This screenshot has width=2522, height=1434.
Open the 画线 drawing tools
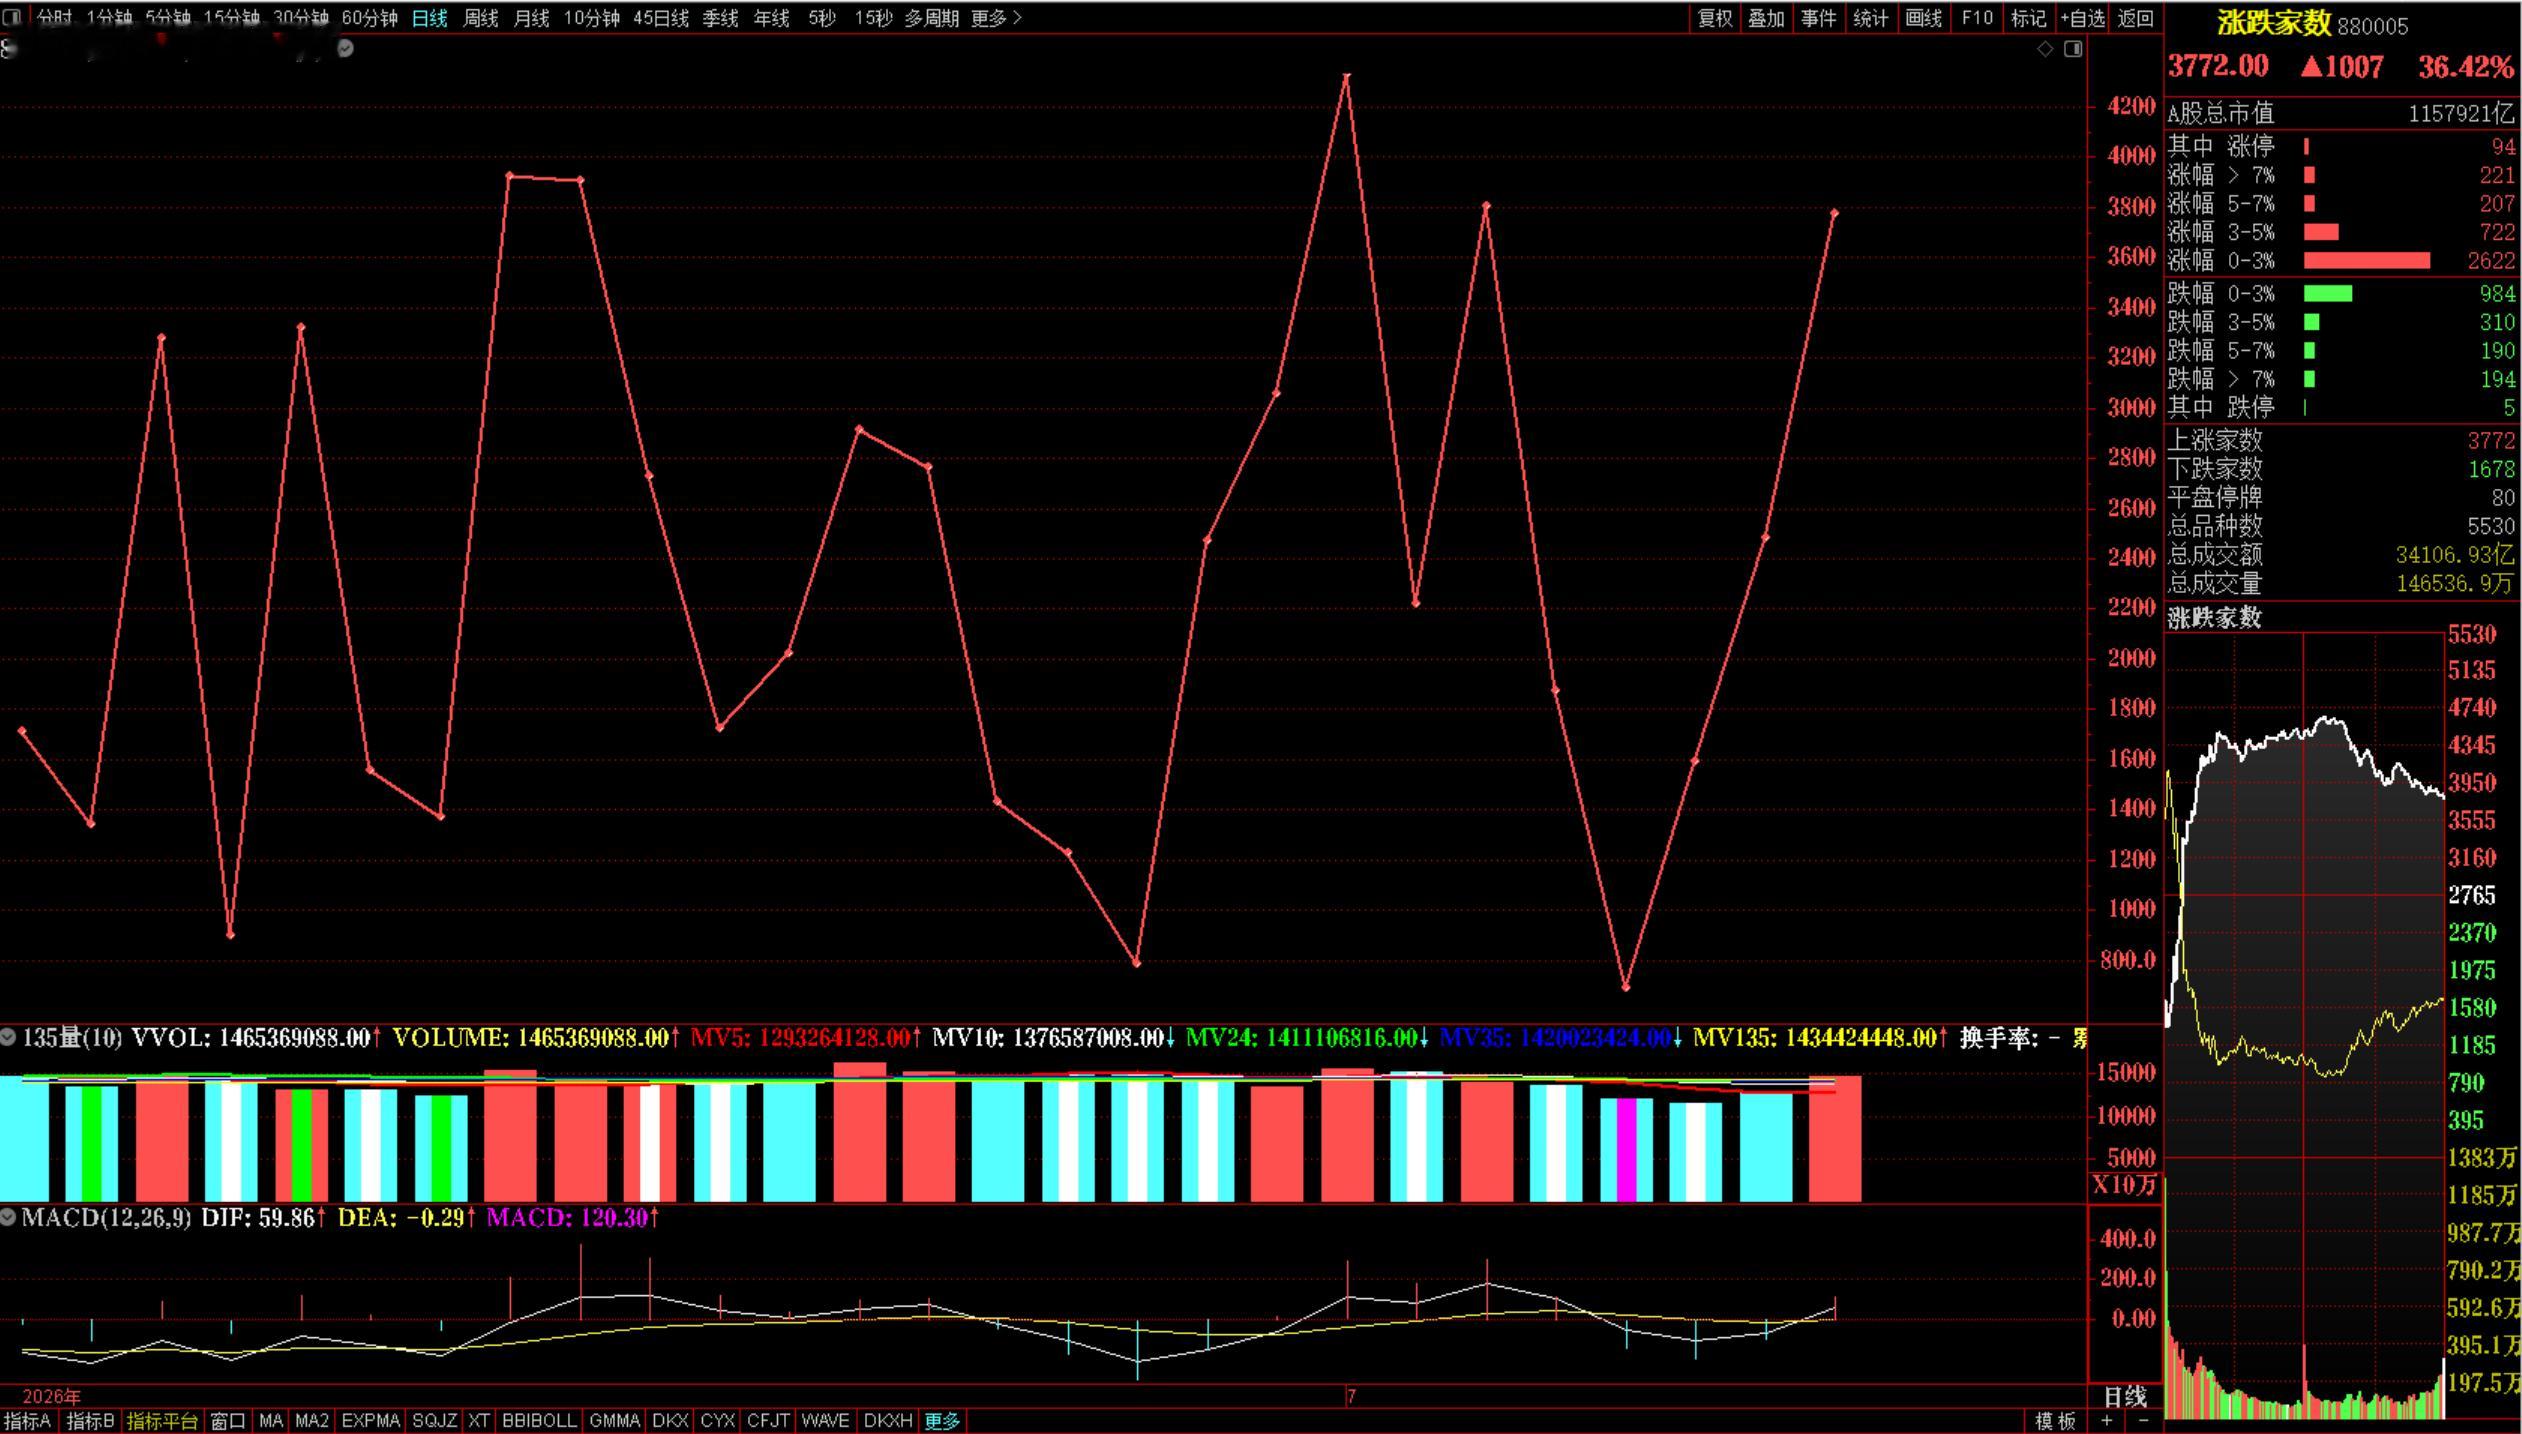pos(1923,18)
